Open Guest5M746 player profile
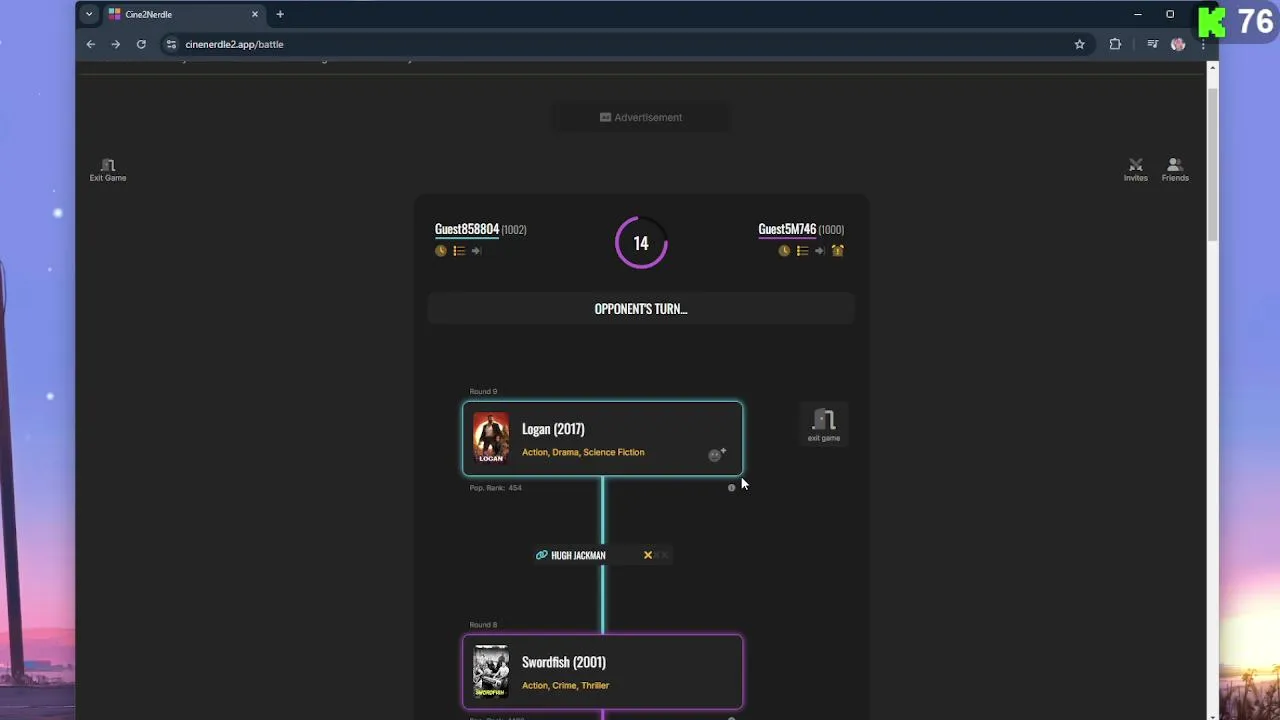 [787, 229]
